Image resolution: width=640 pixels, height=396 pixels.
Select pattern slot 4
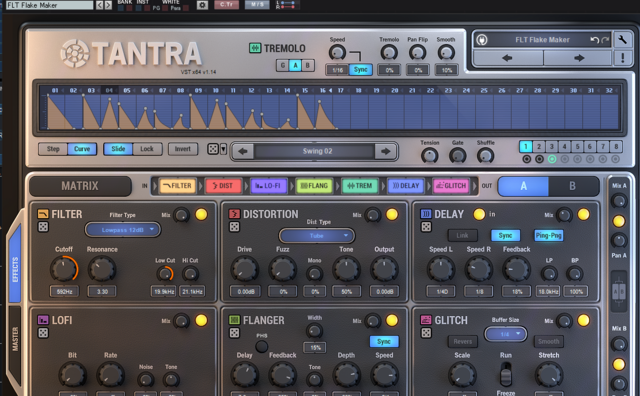click(x=564, y=146)
